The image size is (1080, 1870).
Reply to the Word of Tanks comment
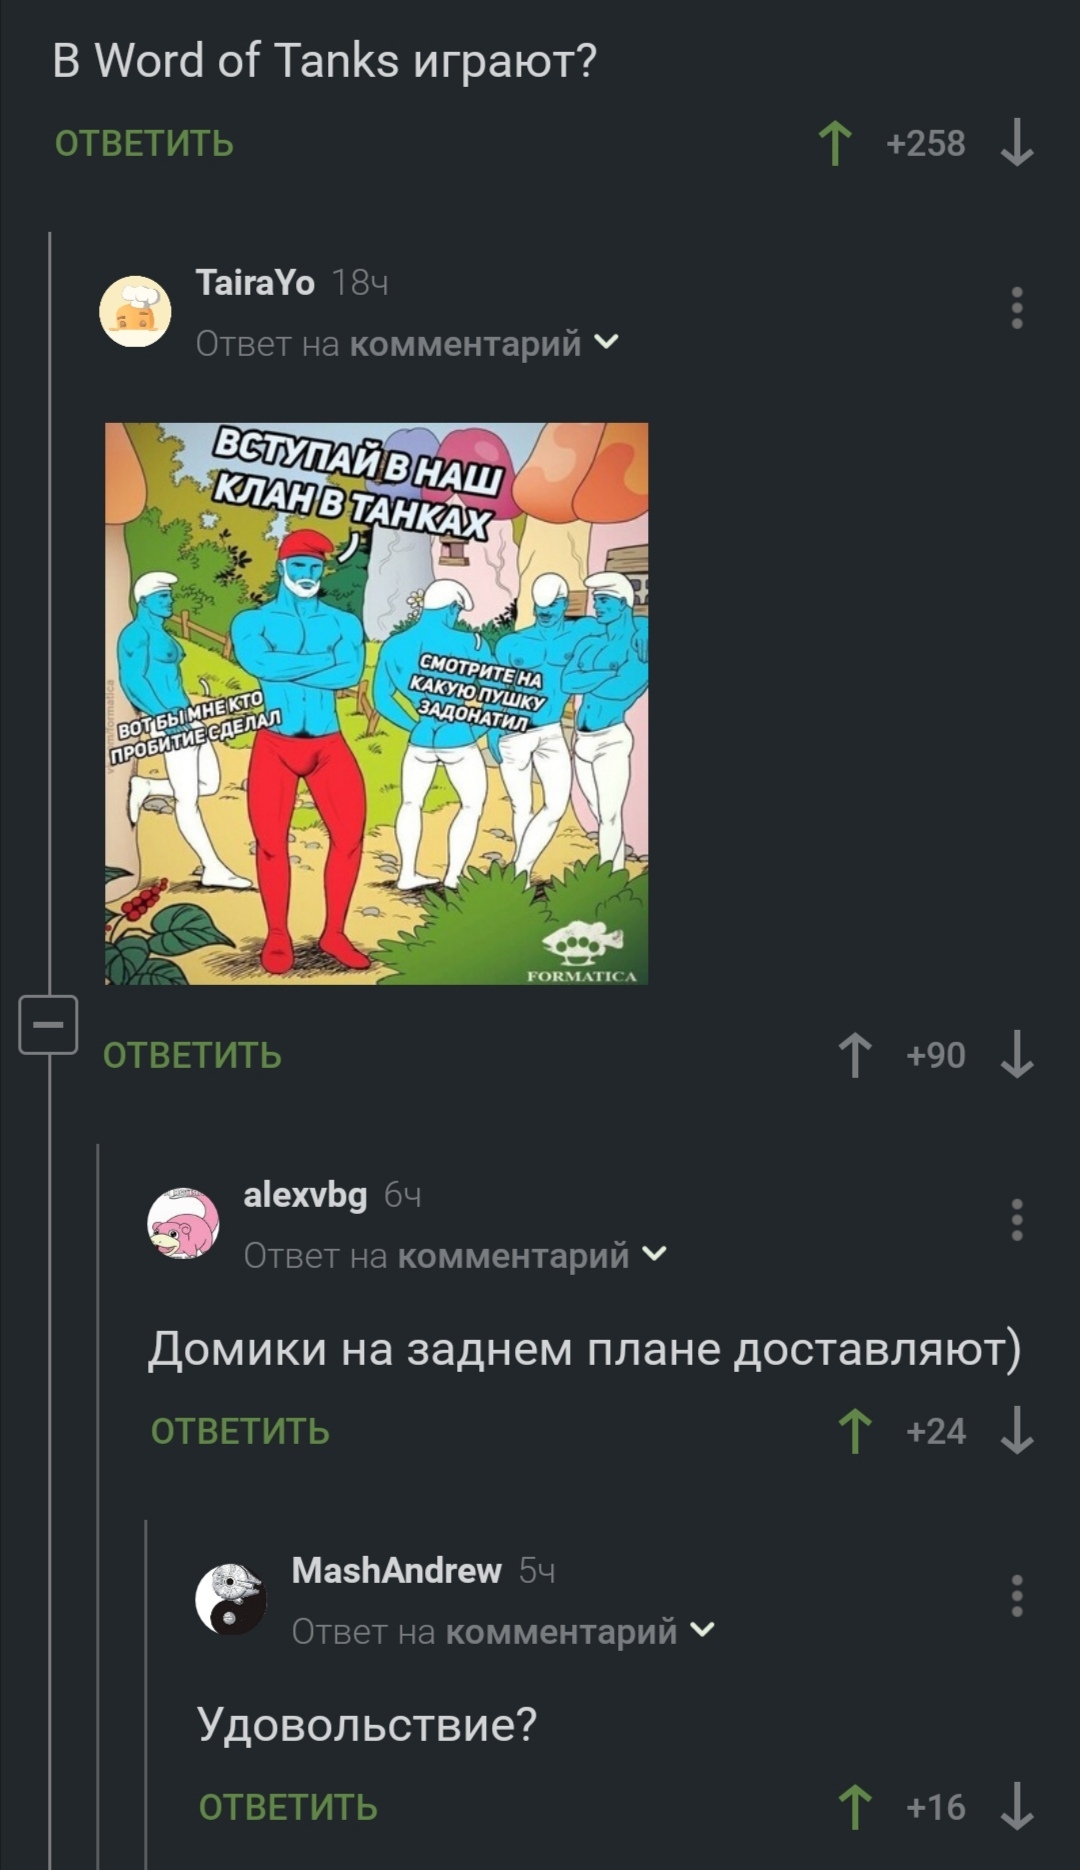point(144,144)
